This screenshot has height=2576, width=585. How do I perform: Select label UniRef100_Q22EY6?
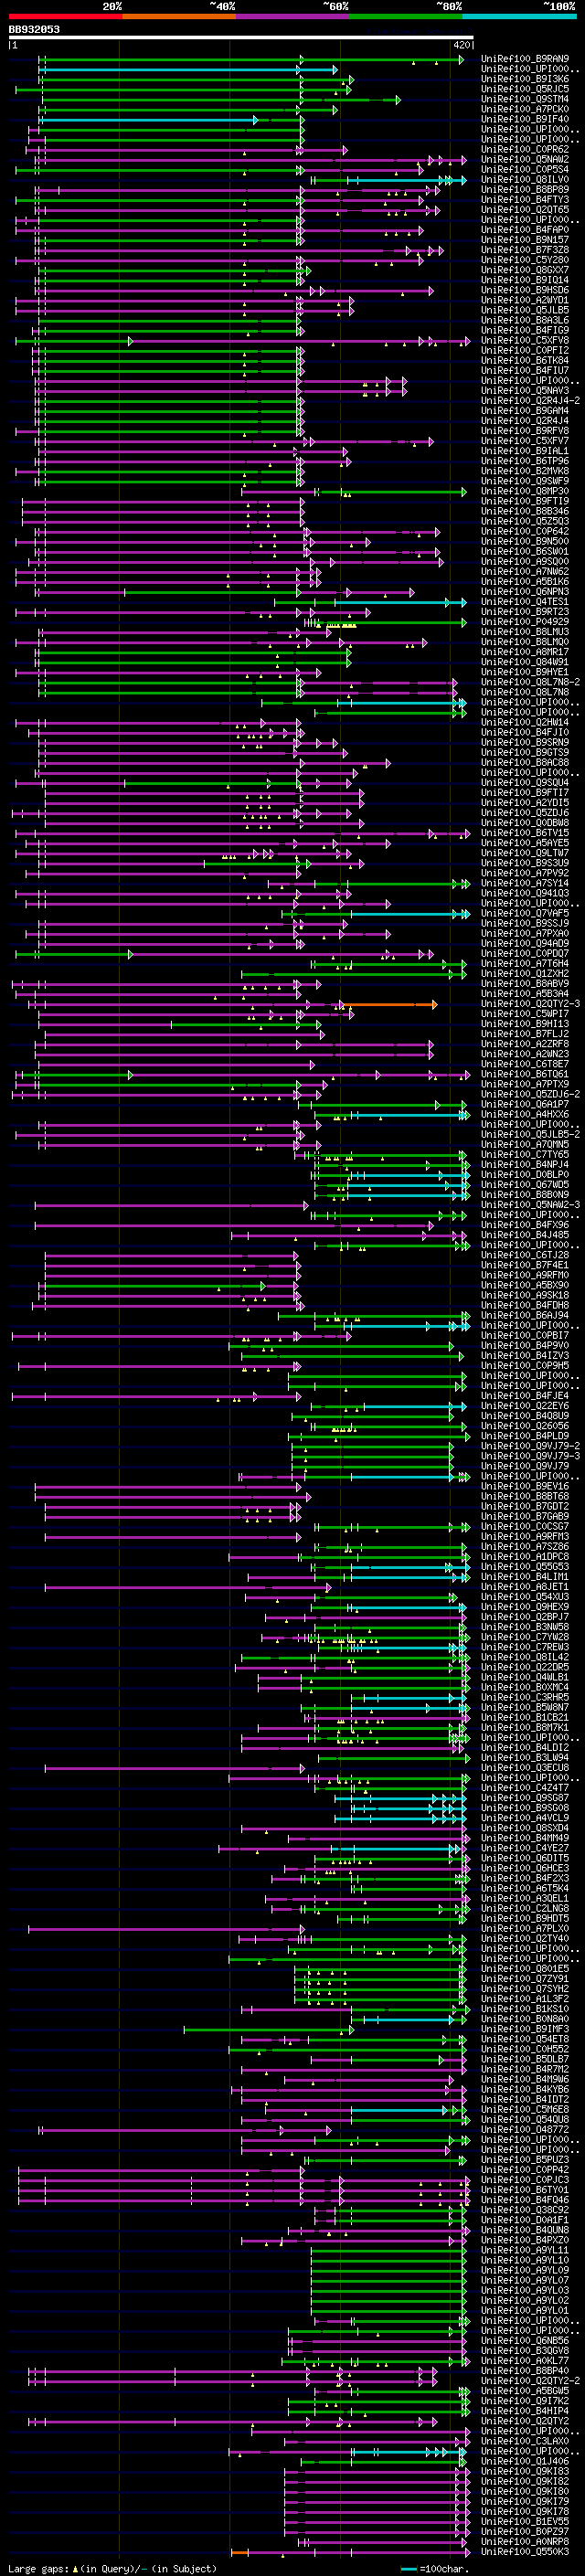pos(524,1407)
